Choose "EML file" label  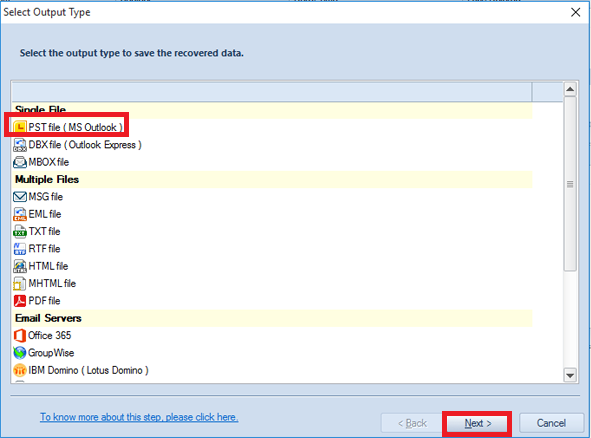coord(45,214)
